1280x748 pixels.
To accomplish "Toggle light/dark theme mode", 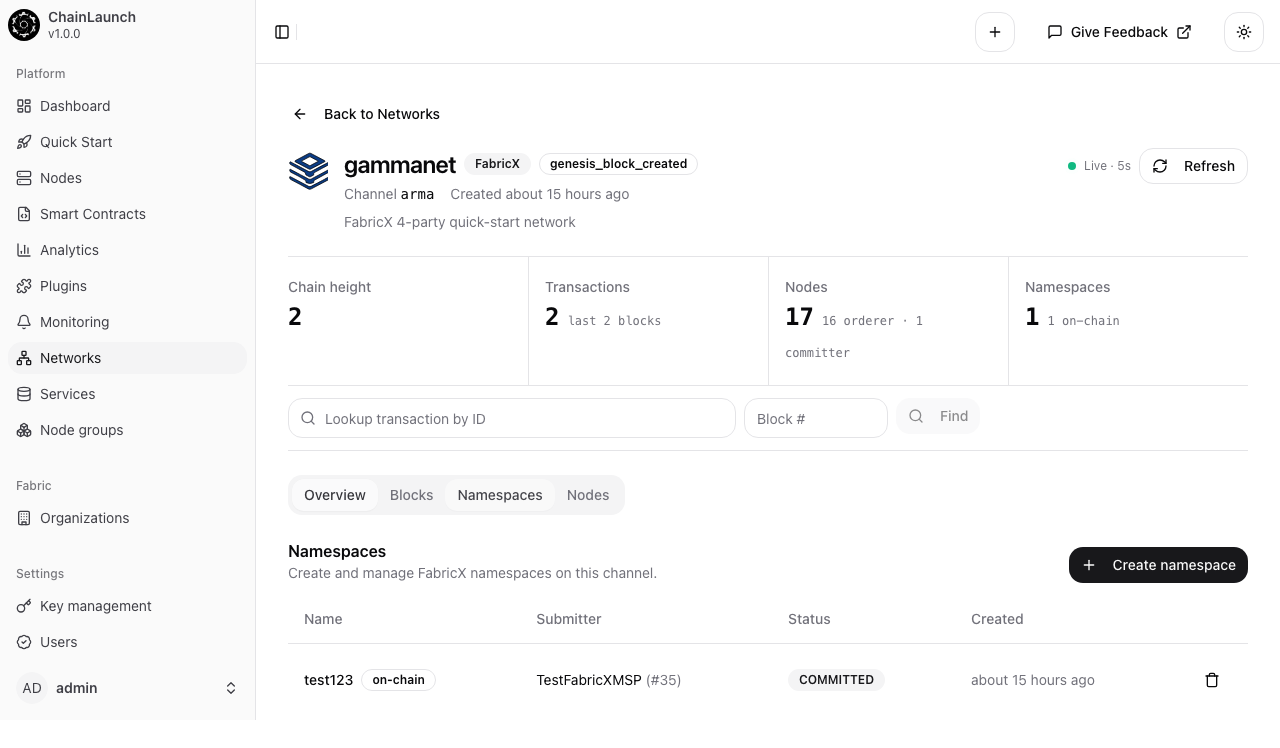I will click(x=1243, y=32).
